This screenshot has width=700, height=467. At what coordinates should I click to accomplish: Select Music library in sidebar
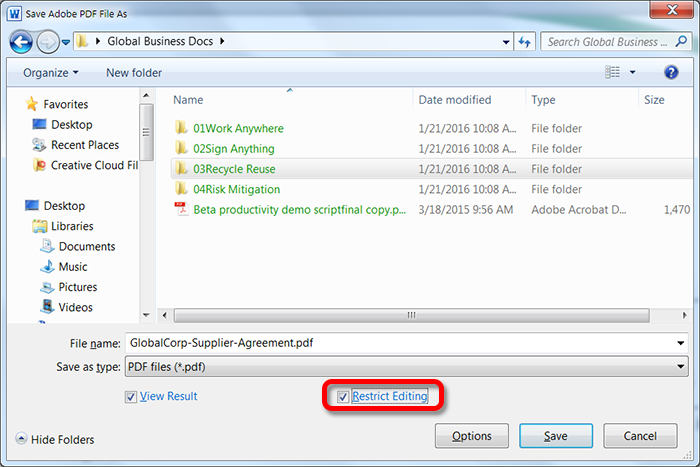coord(72,267)
